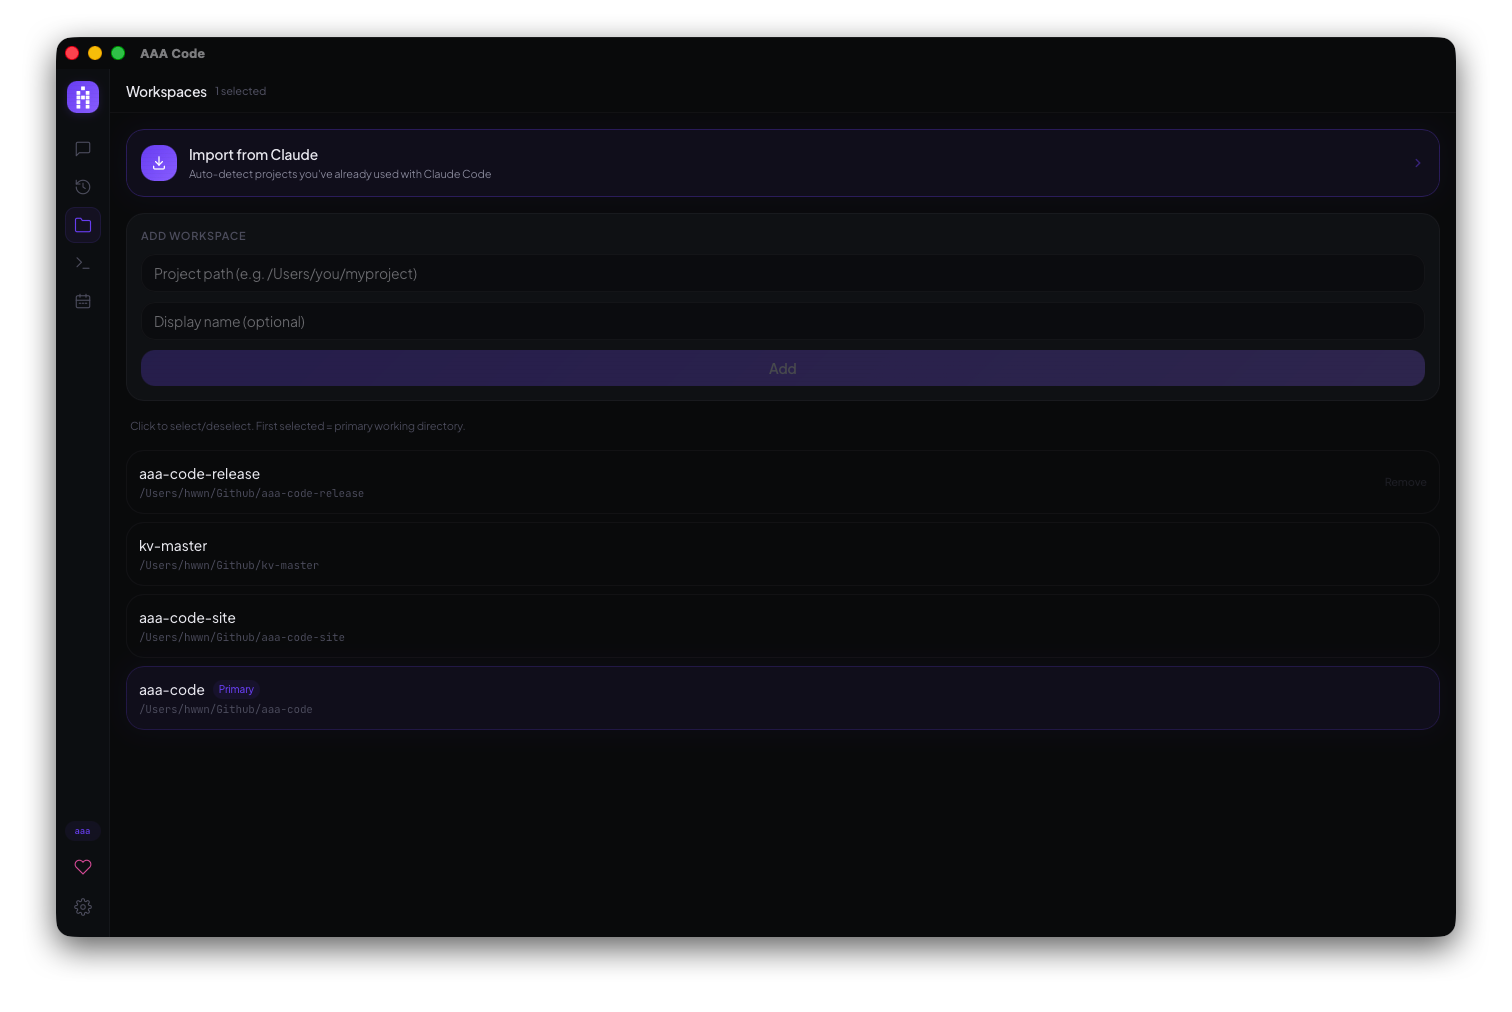The height and width of the screenshot is (1012, 1512).
Task: Click the aaa profile badge
Action: (83, 831)
